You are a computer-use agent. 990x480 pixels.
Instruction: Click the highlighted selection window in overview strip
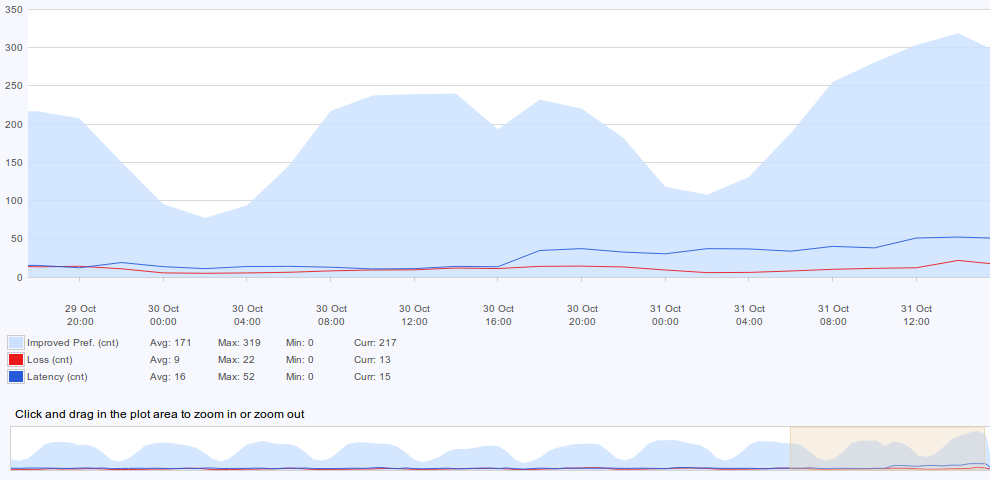(x=887, y=448)
